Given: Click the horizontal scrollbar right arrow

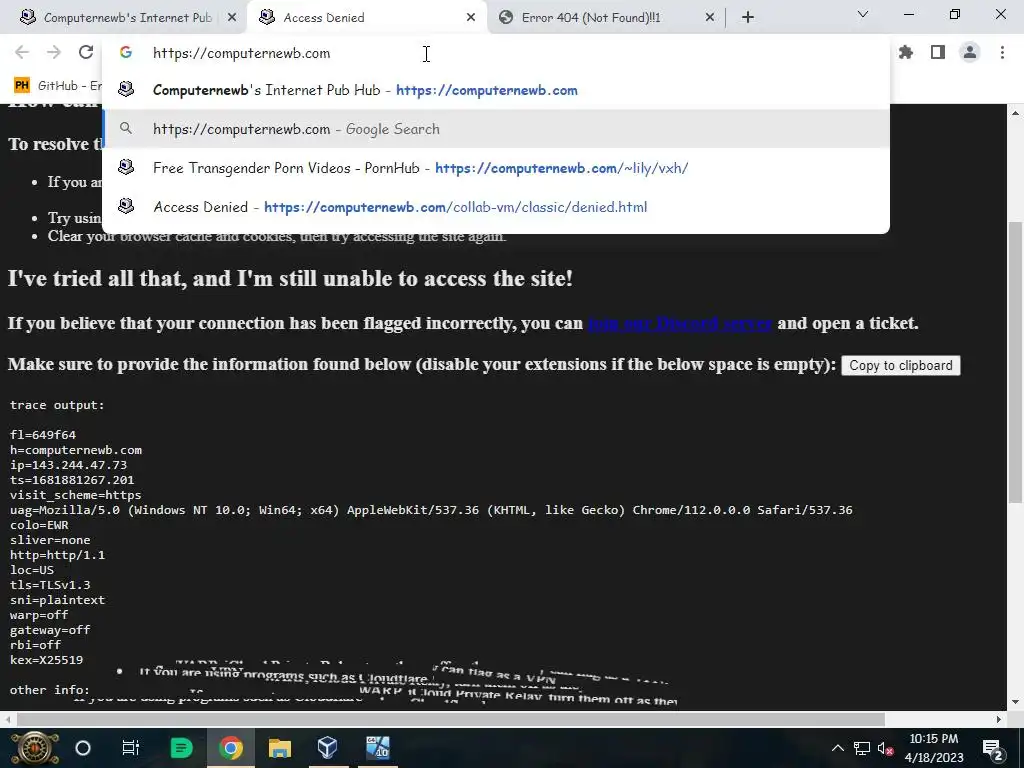Looking at the screenshot, I should (999, 719).
